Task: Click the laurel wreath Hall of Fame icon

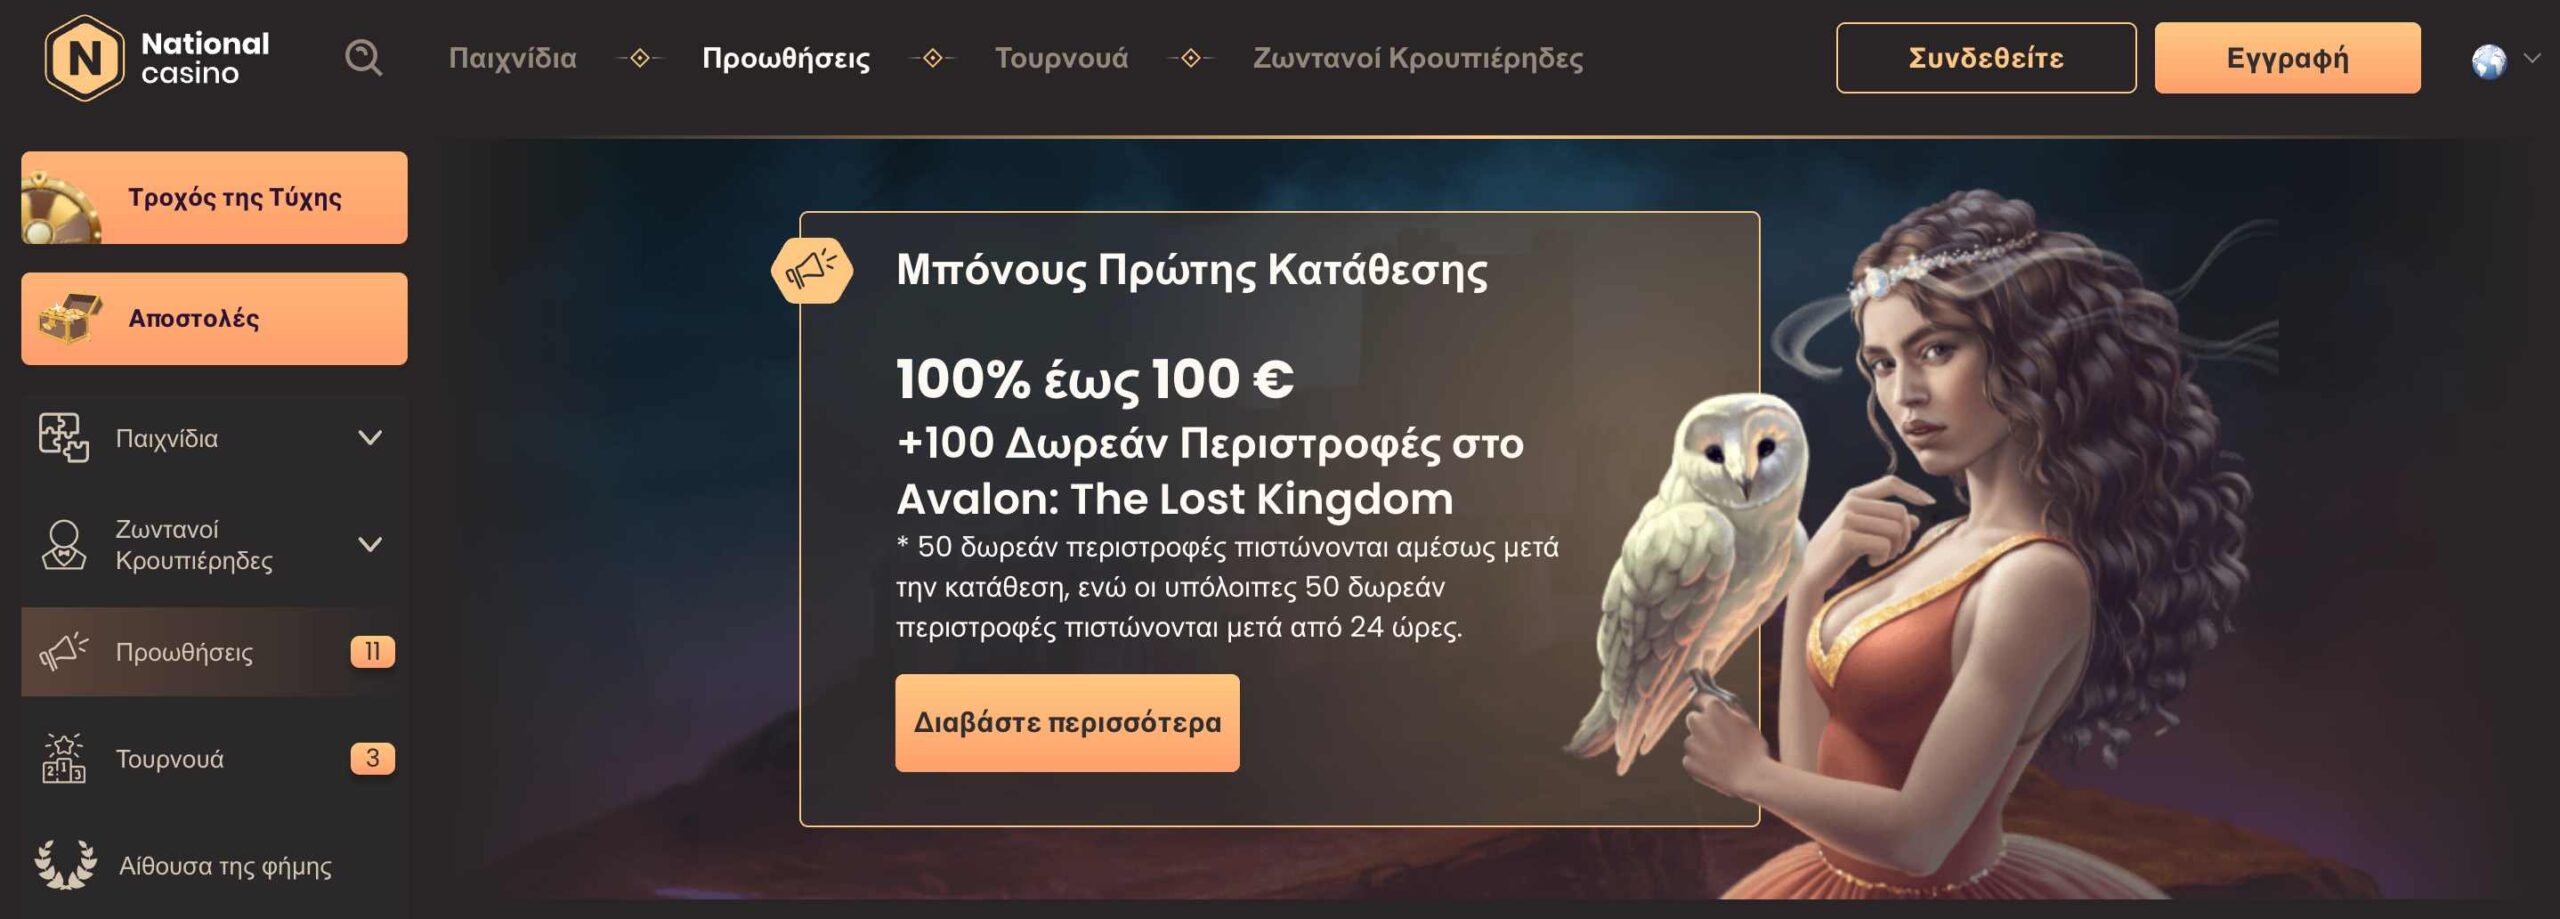Action: coord(65,864)
